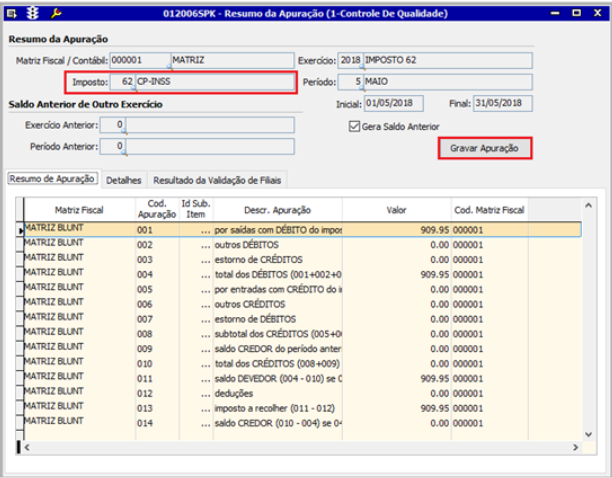Screen dimensions: 612x478
Task: Click the Período field showing 5
Action: pyautogui.click(x=350, y=82)
